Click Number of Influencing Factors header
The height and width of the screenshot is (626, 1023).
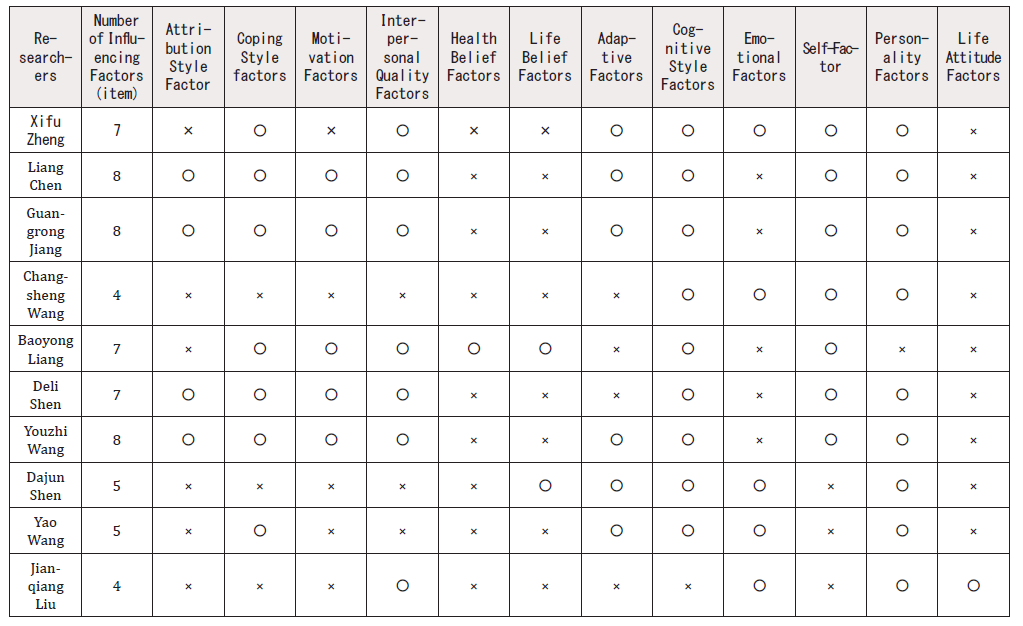point(117,57)
